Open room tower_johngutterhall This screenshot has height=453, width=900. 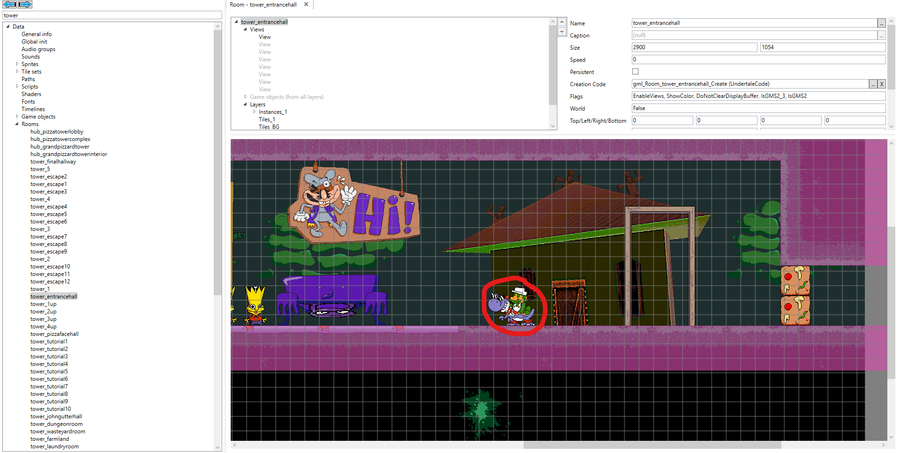(x=56, y=416)
